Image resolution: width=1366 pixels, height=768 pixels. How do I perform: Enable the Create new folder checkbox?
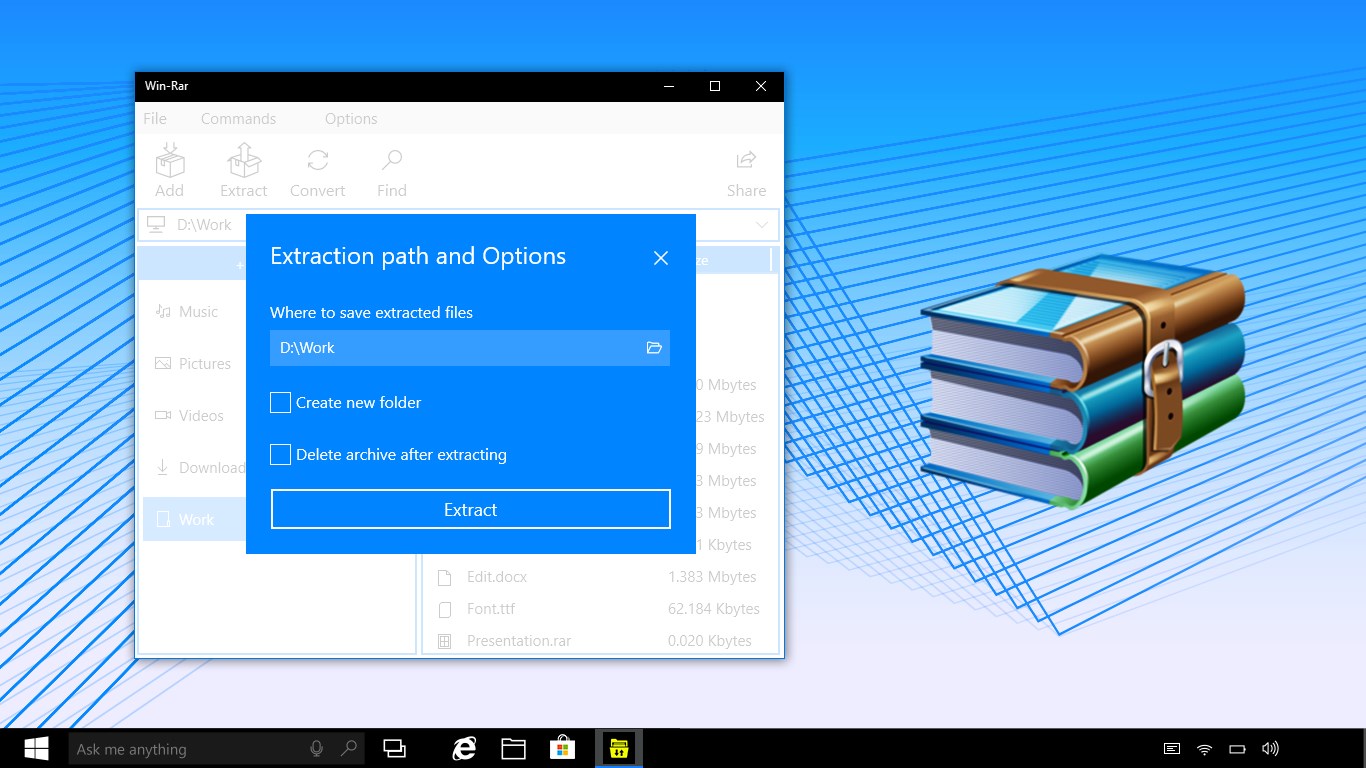tap(280, 403)
